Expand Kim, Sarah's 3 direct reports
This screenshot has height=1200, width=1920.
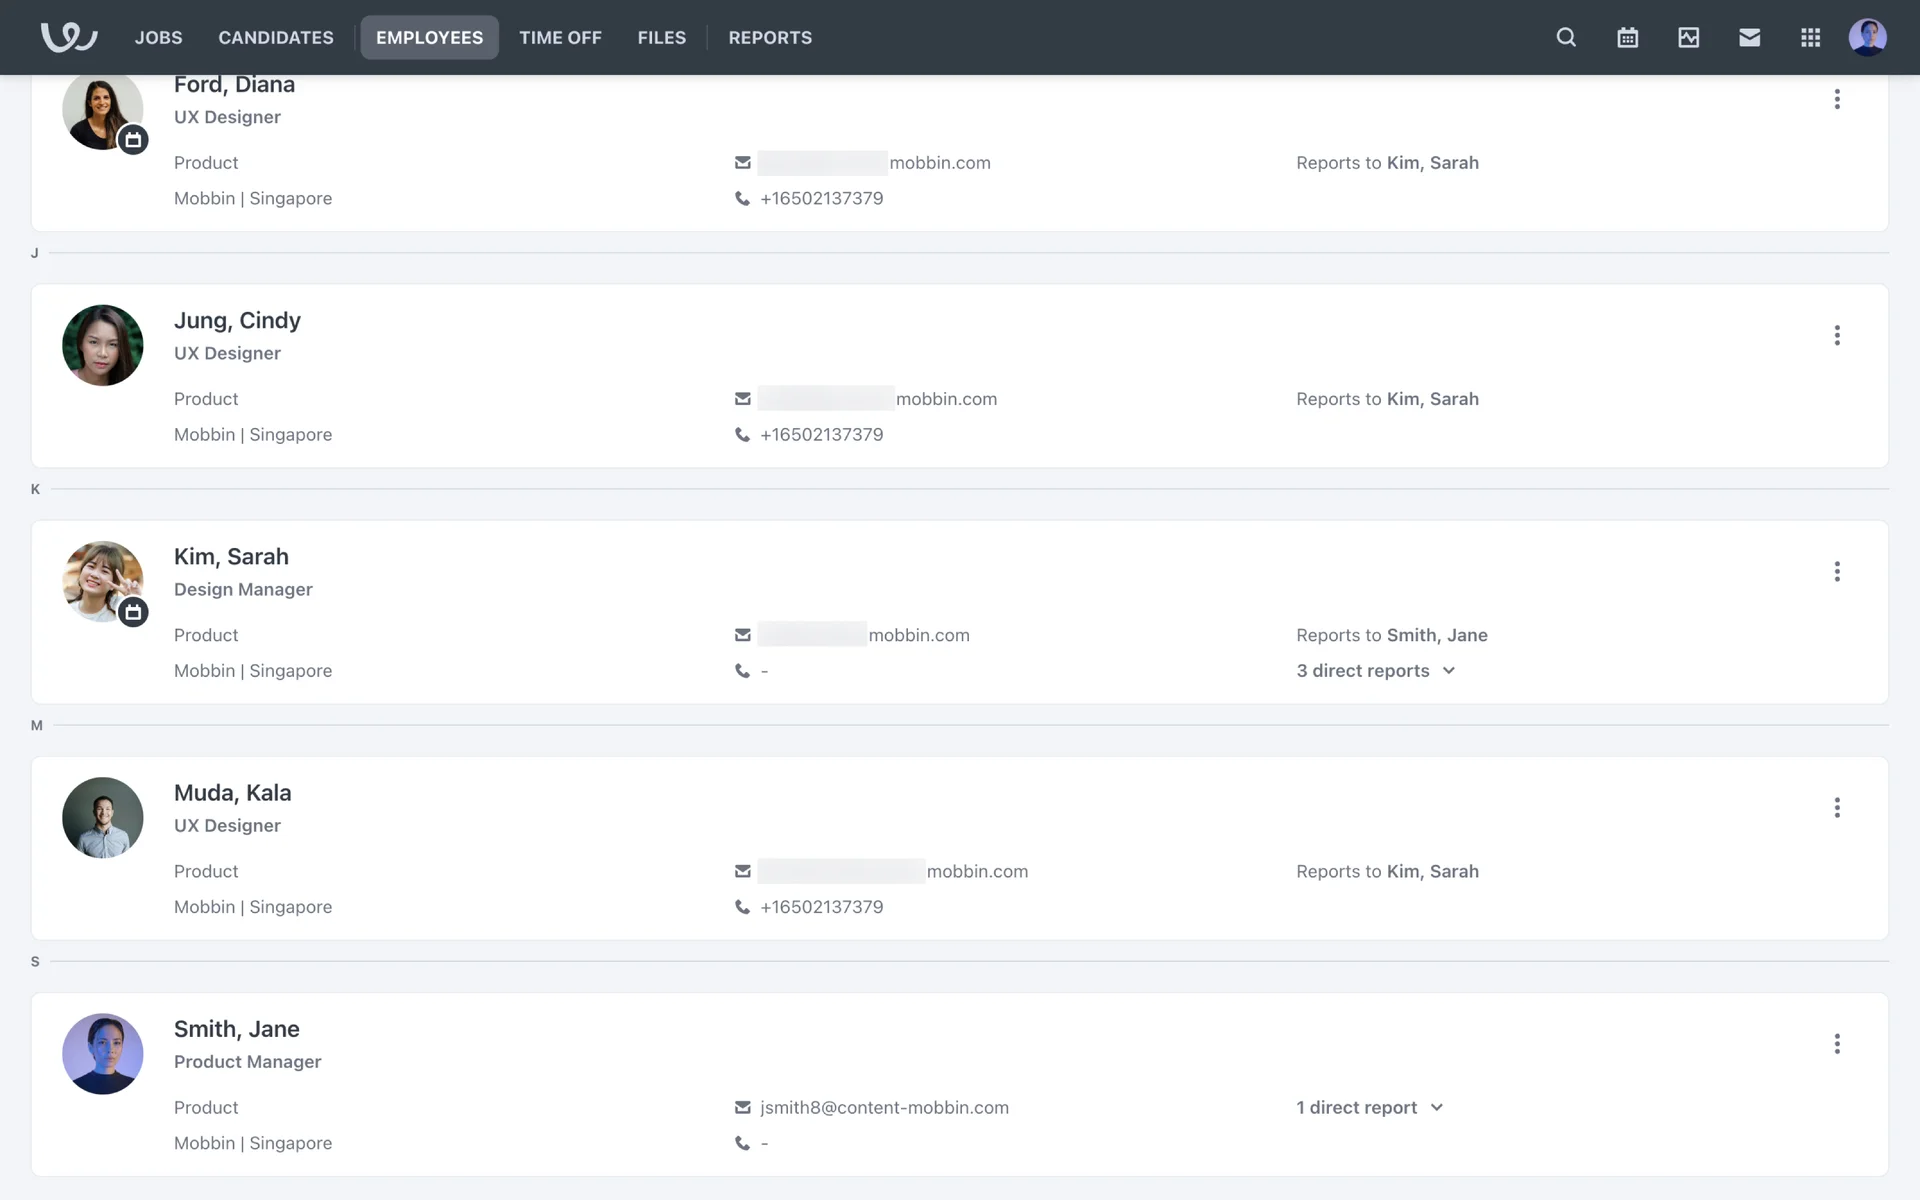[x=1375, y=671]
